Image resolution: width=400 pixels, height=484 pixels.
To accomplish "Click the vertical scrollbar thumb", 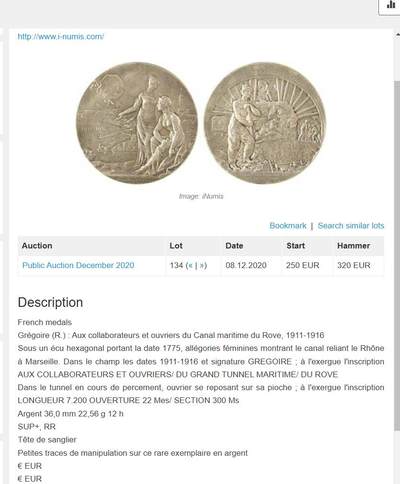I will coord(397,255).
